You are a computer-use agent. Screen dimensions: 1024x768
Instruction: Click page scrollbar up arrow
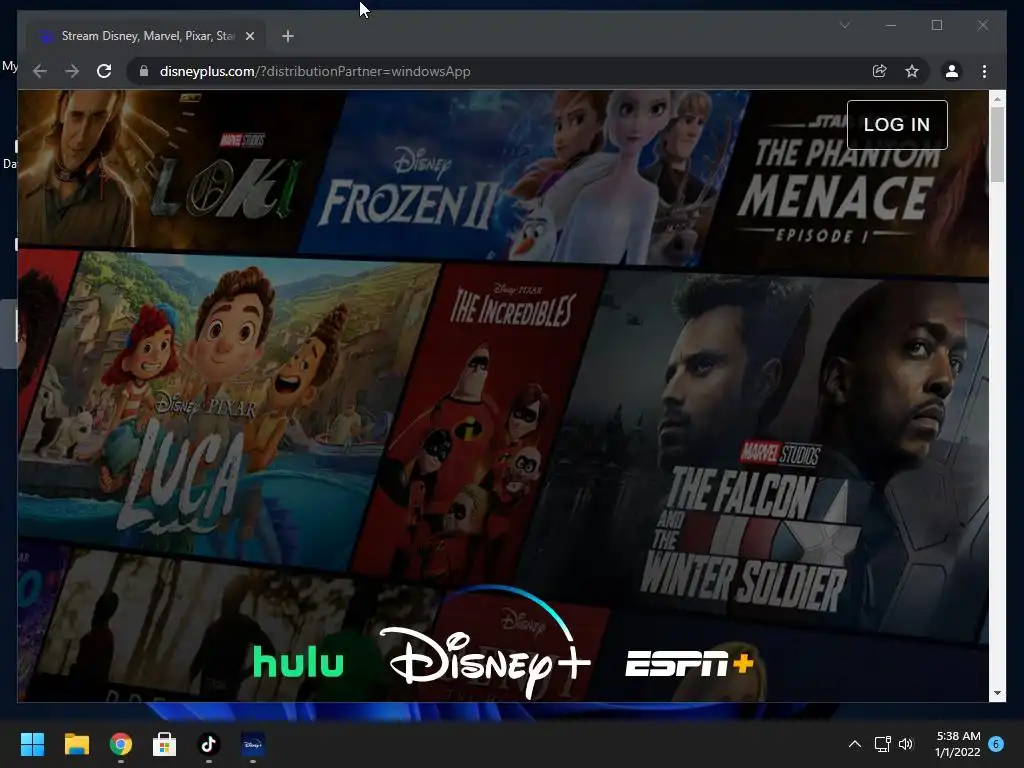click(997, 99)
